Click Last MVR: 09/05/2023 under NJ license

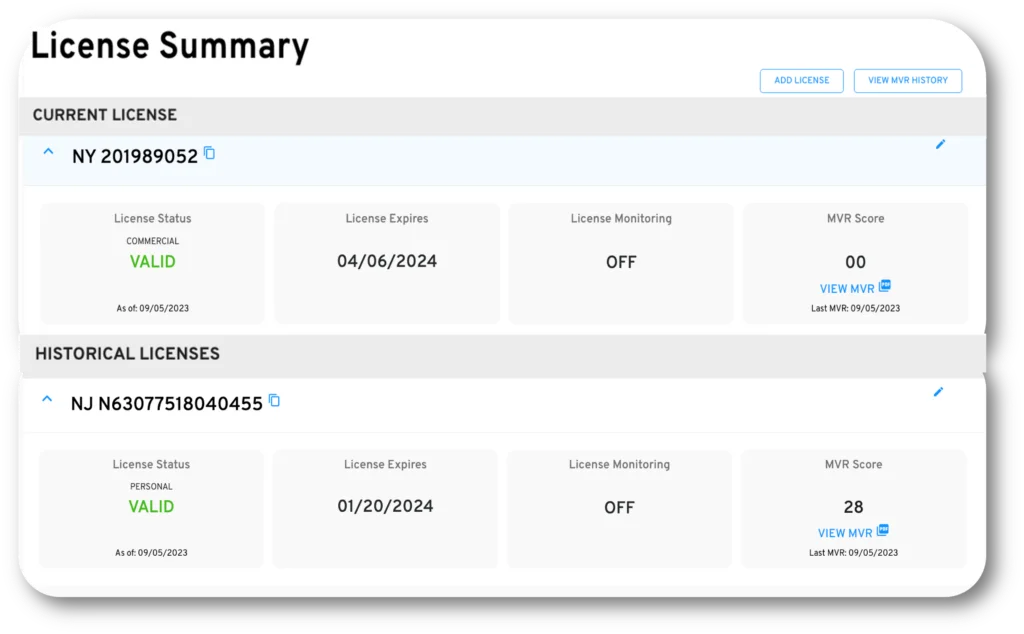click(854, 552)
